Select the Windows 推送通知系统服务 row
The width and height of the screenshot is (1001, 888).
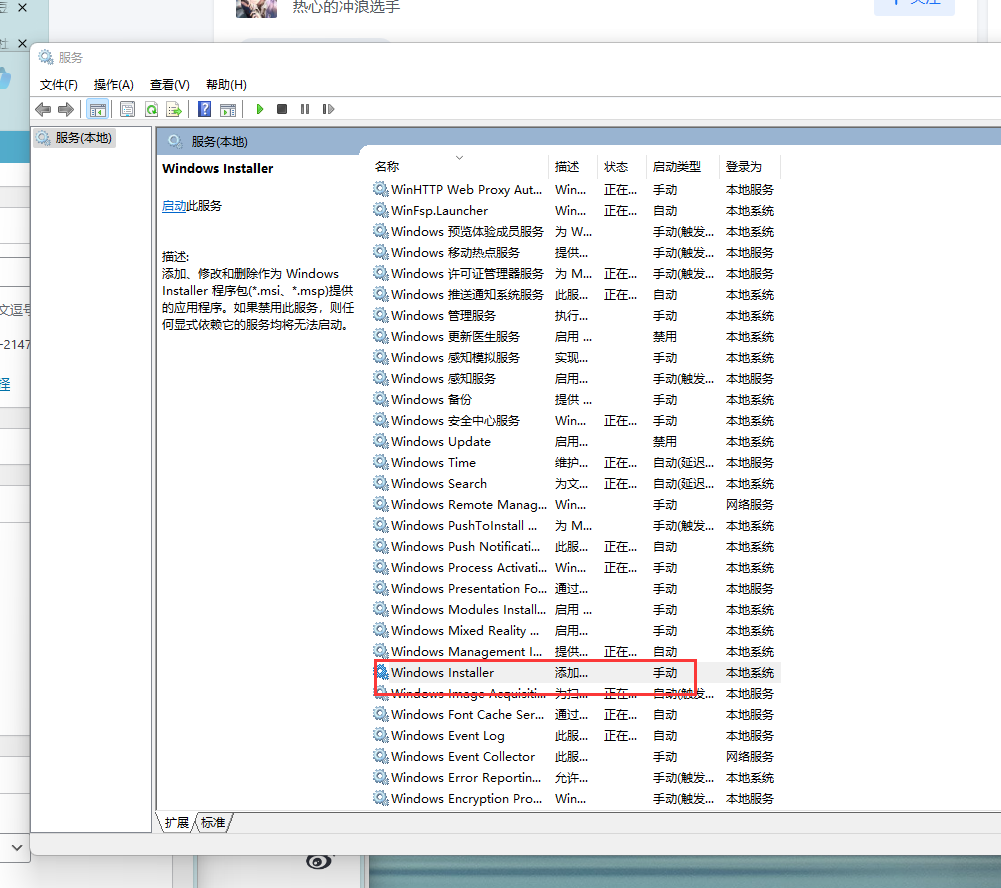pos(576,294)
